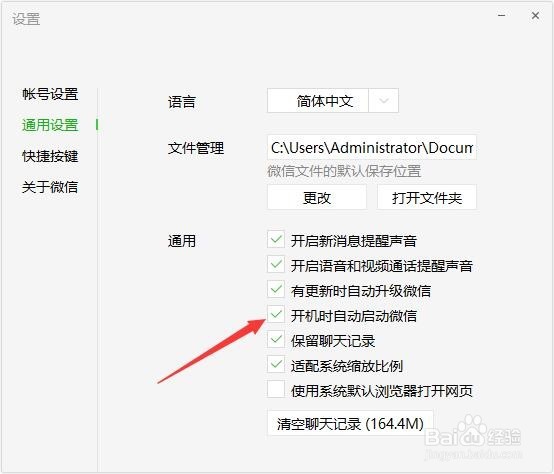Click the 开机时自动启动微信 label text
554x474 pixels.
pyautogui.click(x=354, y=316)
